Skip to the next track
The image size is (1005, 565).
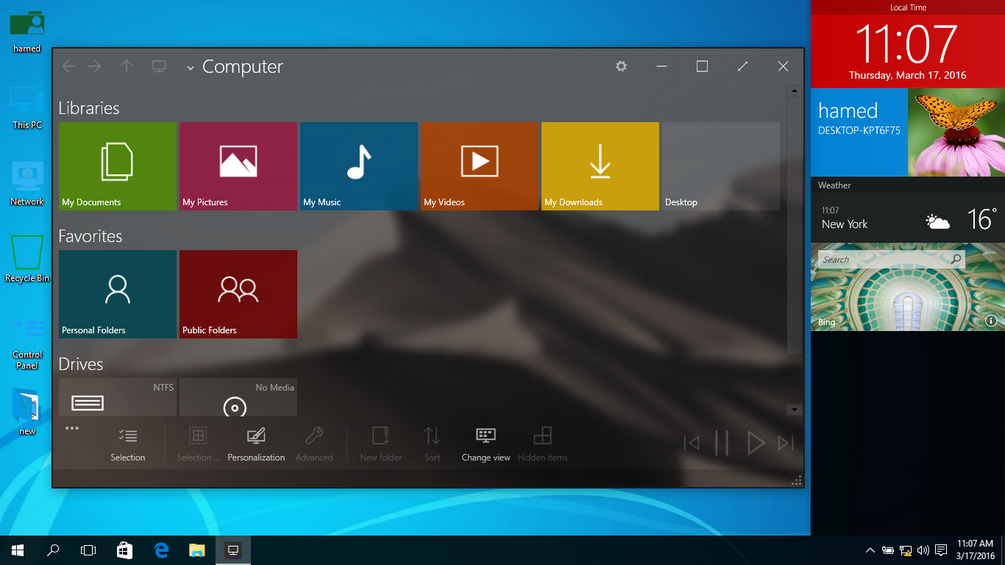point(786,443)
